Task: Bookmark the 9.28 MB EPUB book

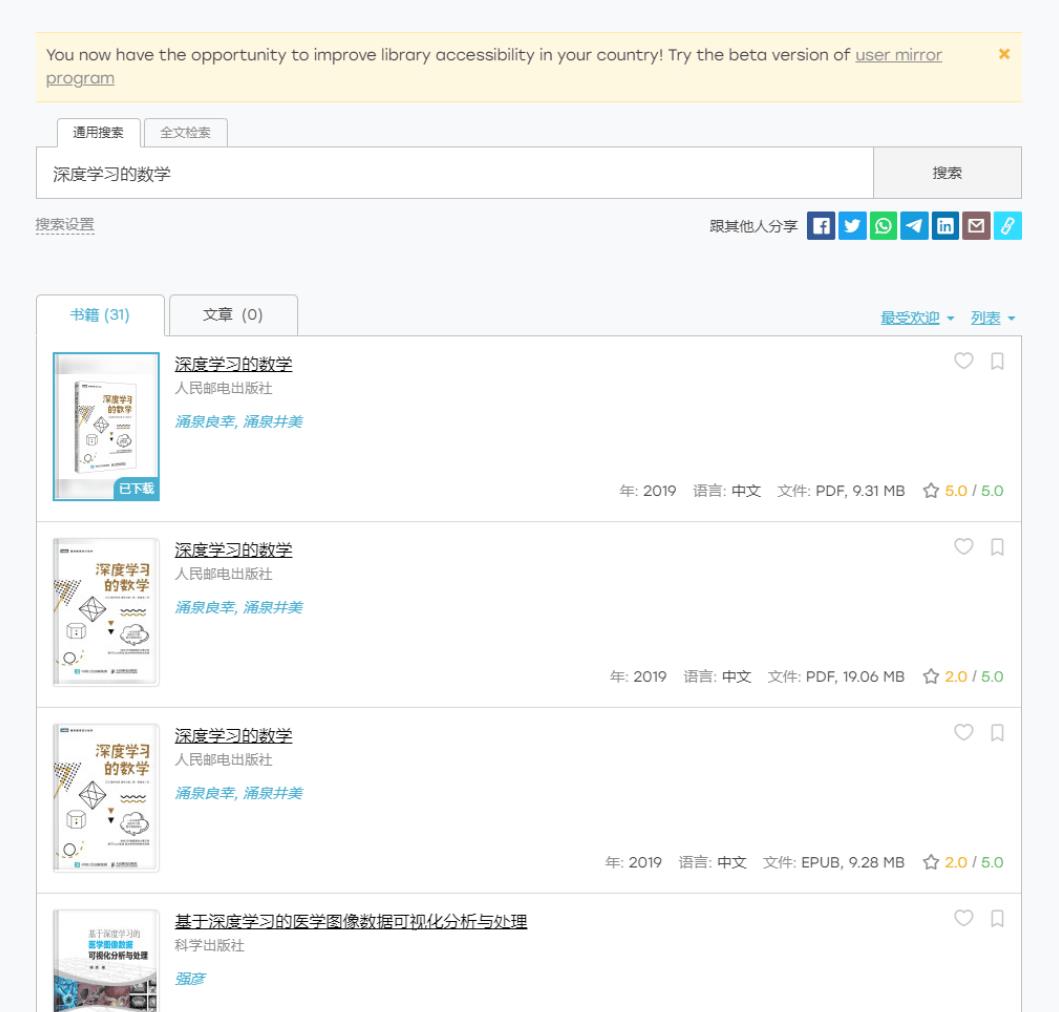Action: tap(997, 732)
